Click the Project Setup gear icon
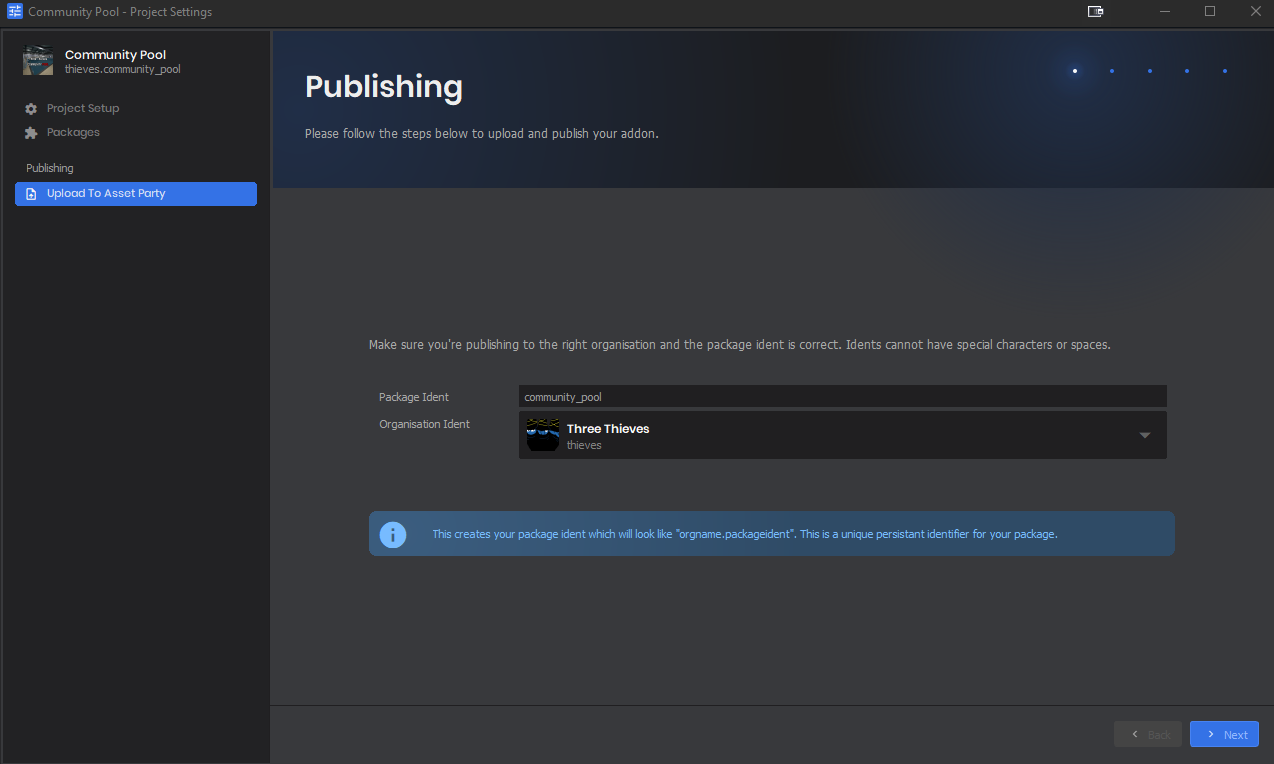This screenshot has width=1274, height=764. [x=31, y=109]
